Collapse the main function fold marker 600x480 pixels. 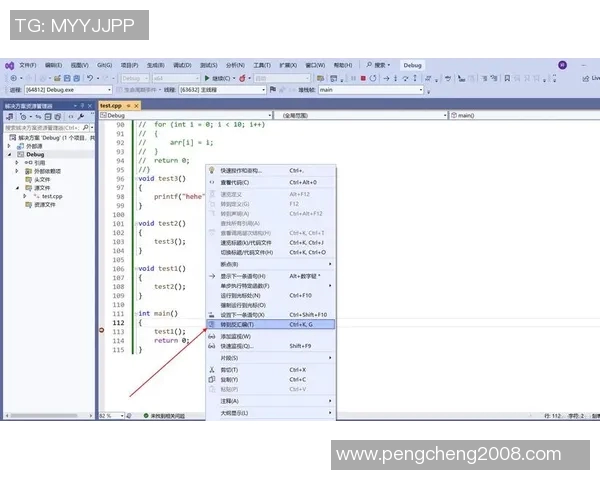135,314
